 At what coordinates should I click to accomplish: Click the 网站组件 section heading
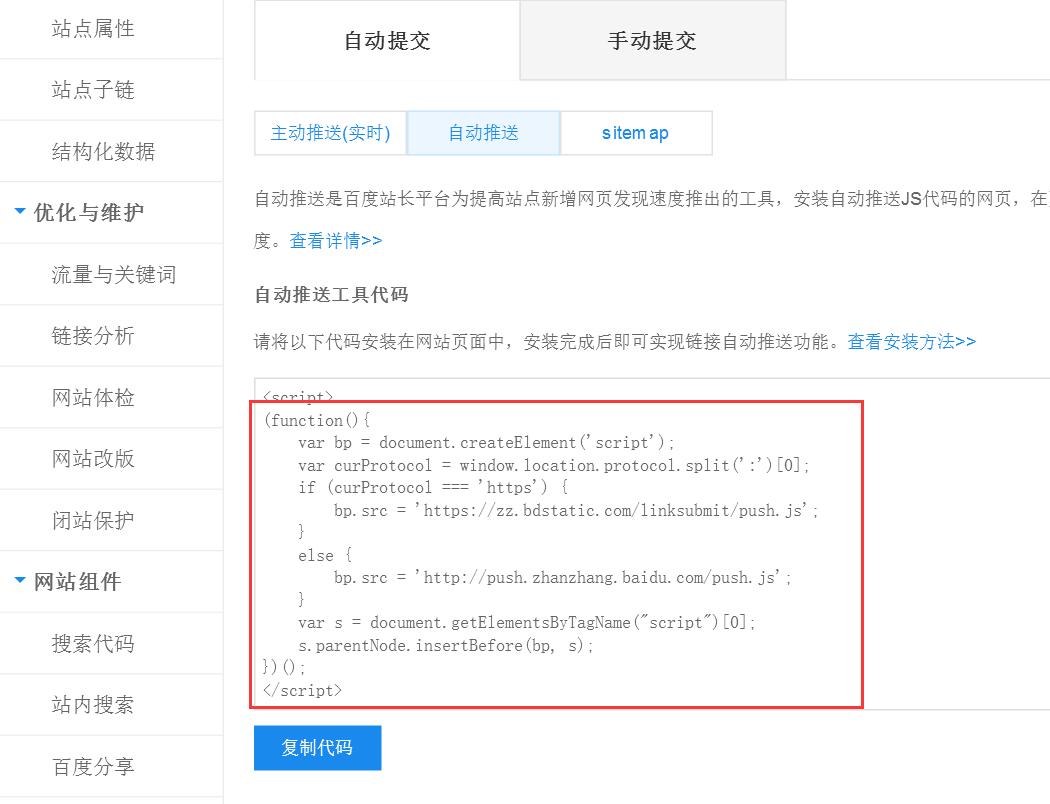tap(78, 581)
